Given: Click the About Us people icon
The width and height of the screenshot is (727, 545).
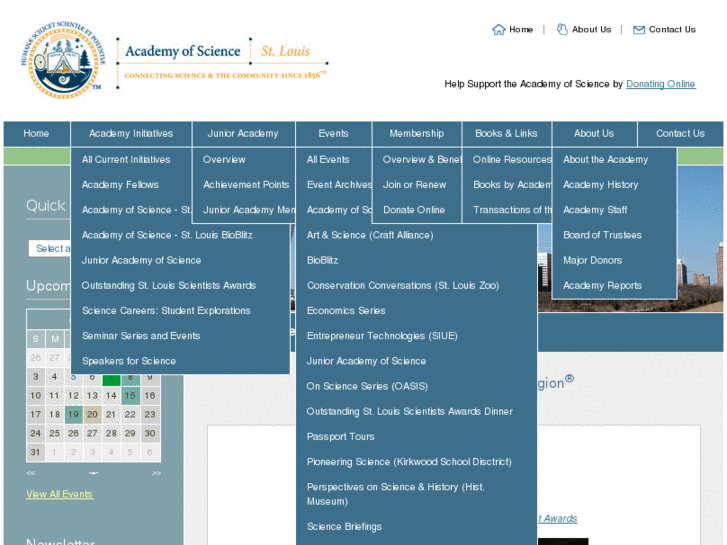Looking at the screenshot, I should 562,29.
